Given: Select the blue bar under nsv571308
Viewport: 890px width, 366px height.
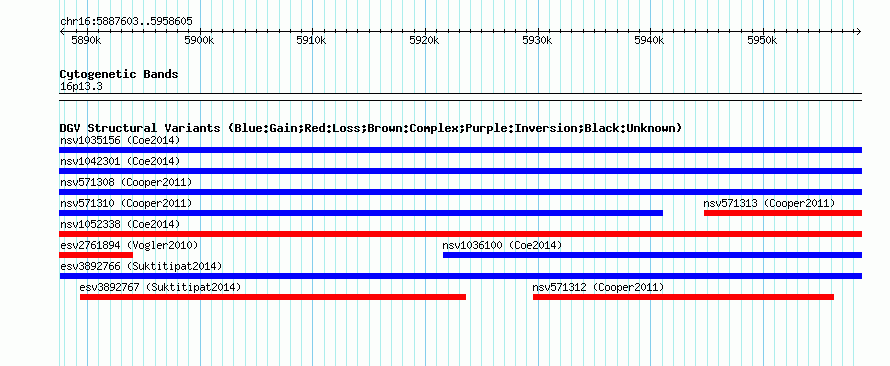Looking at the screenshot, I should click(x=460, y=192).
